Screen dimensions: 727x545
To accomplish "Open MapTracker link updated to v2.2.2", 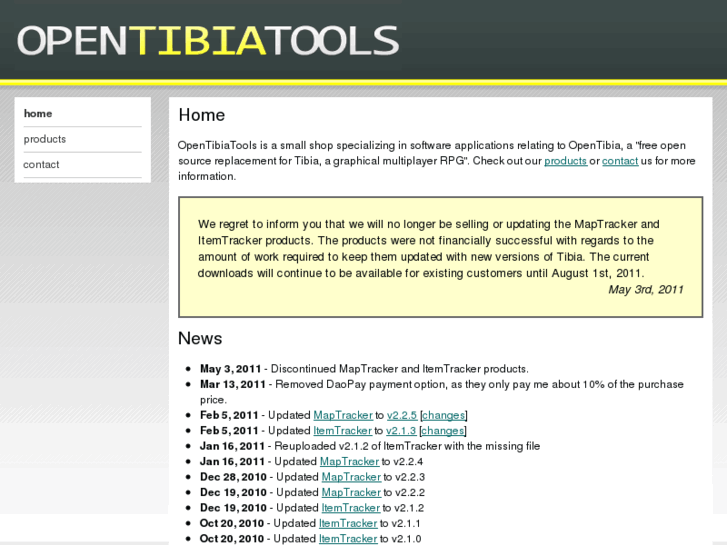I will click(351, 492).
